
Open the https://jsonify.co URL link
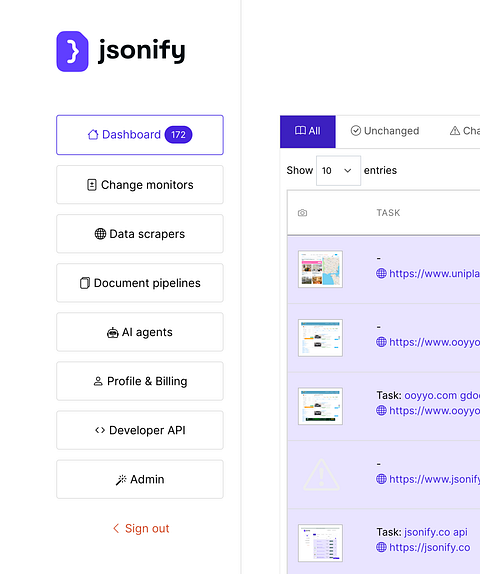(x=429, y=547)
